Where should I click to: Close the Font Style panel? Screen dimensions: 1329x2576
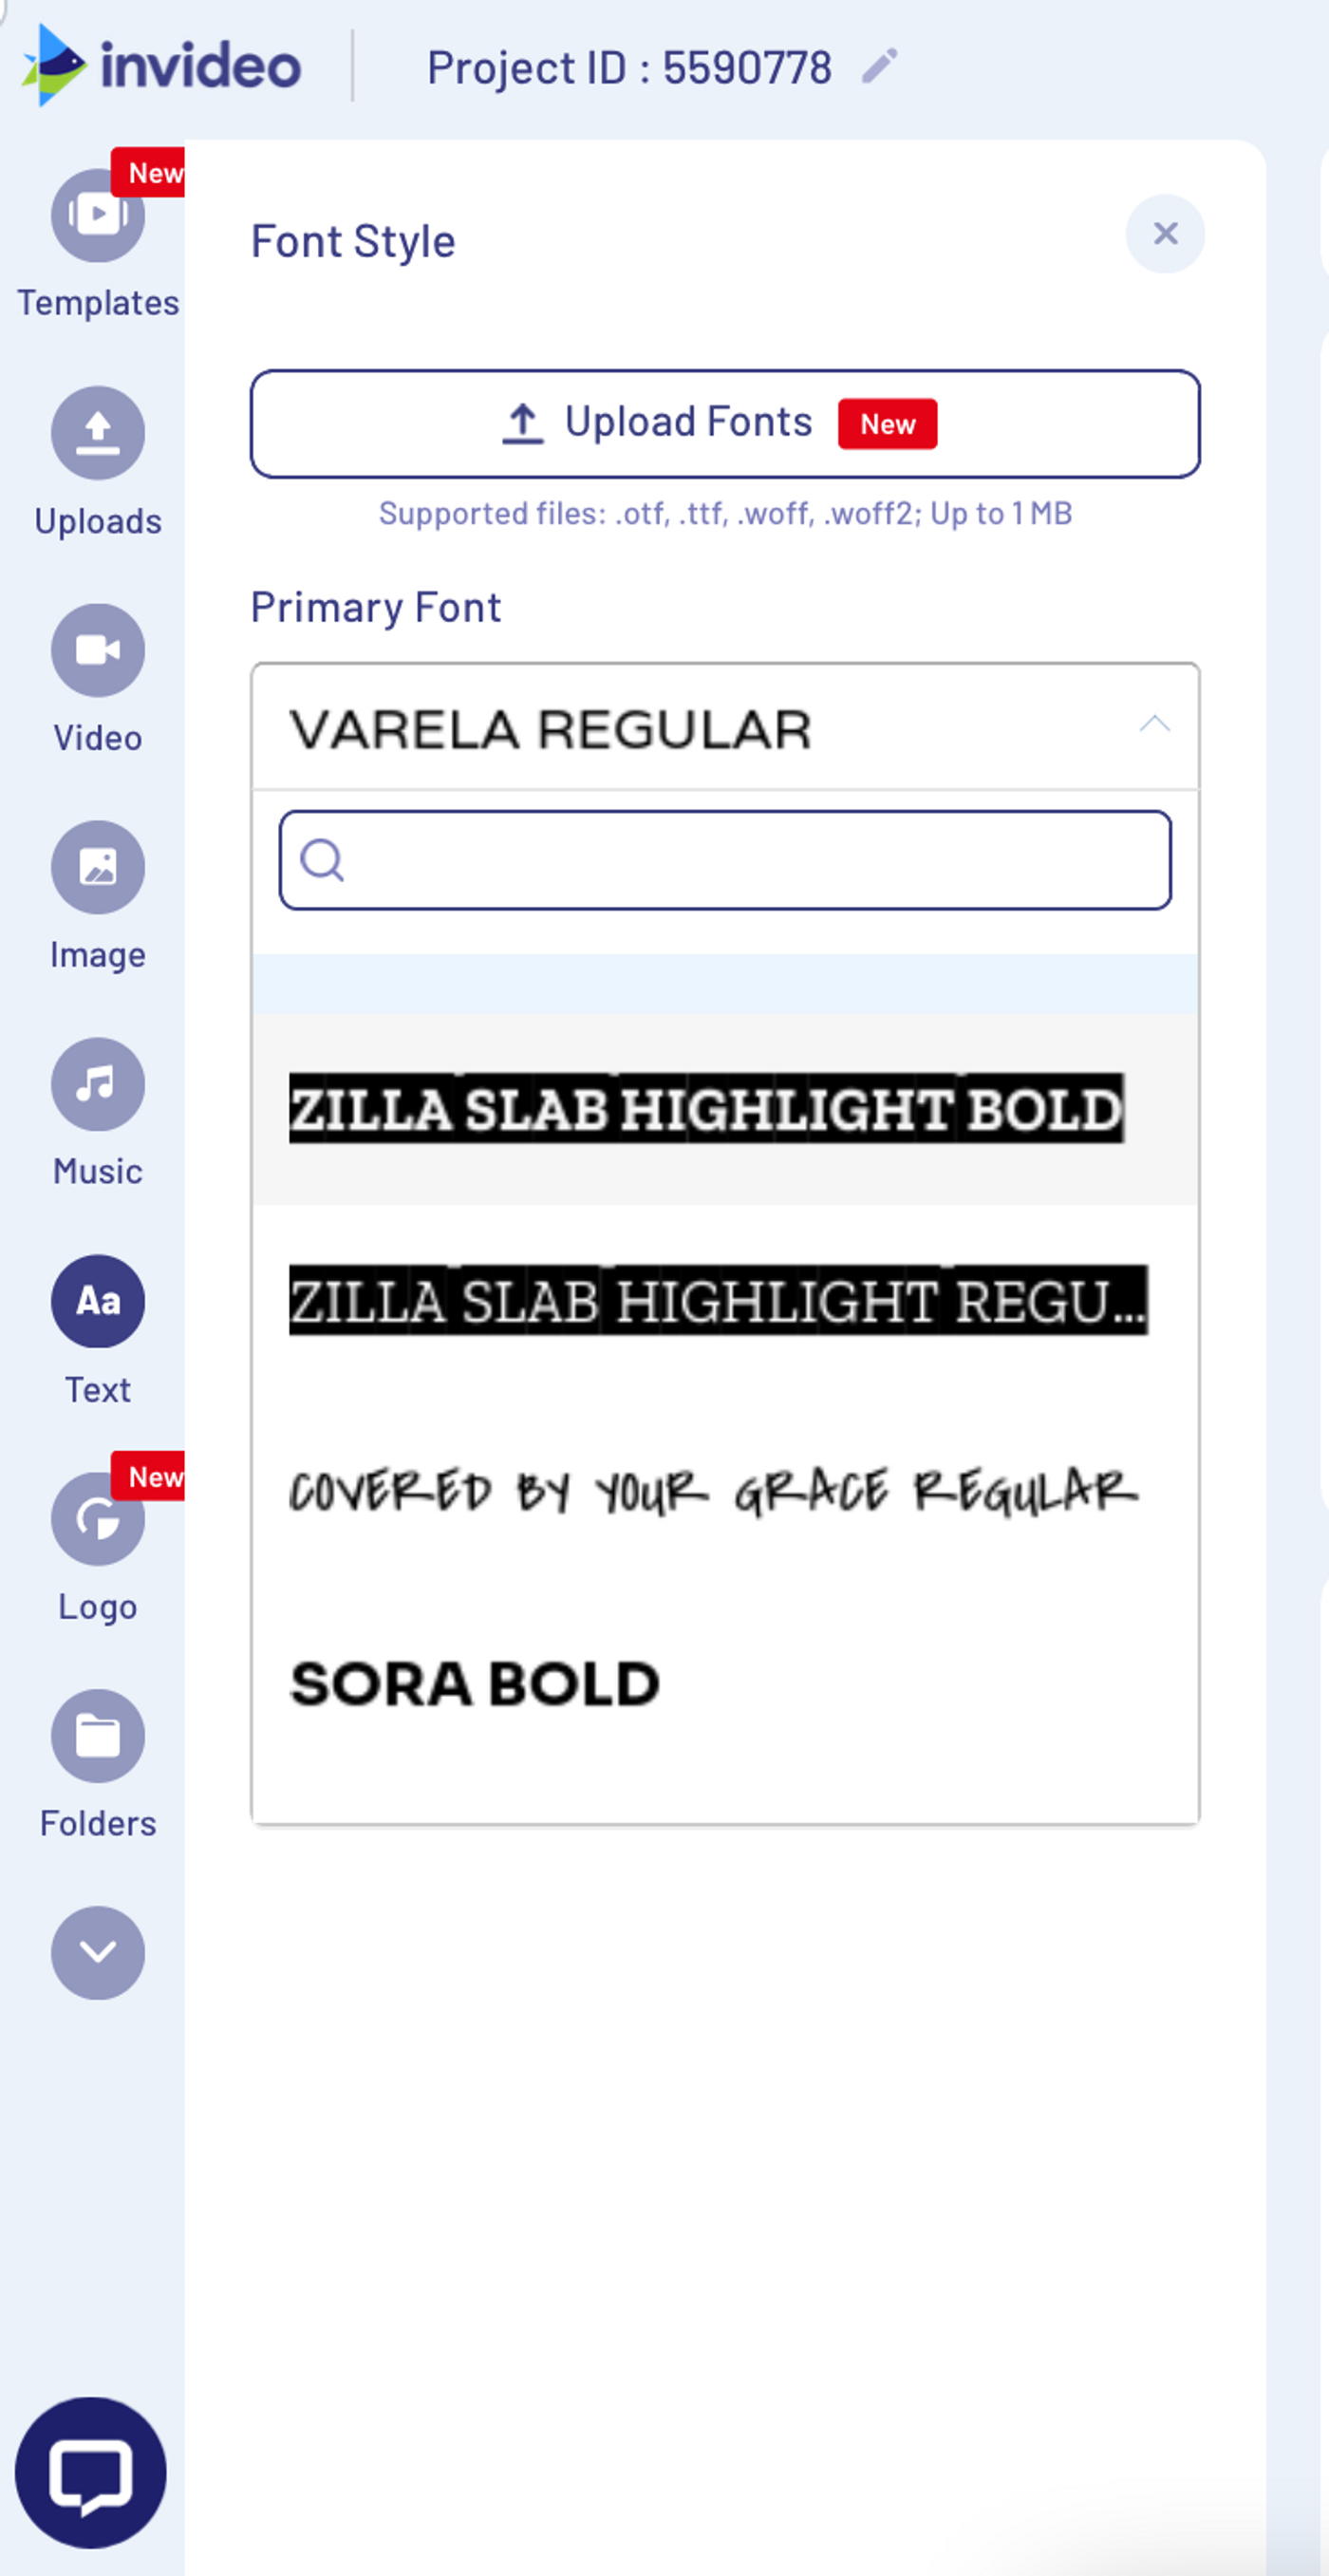click(1166, 234)
